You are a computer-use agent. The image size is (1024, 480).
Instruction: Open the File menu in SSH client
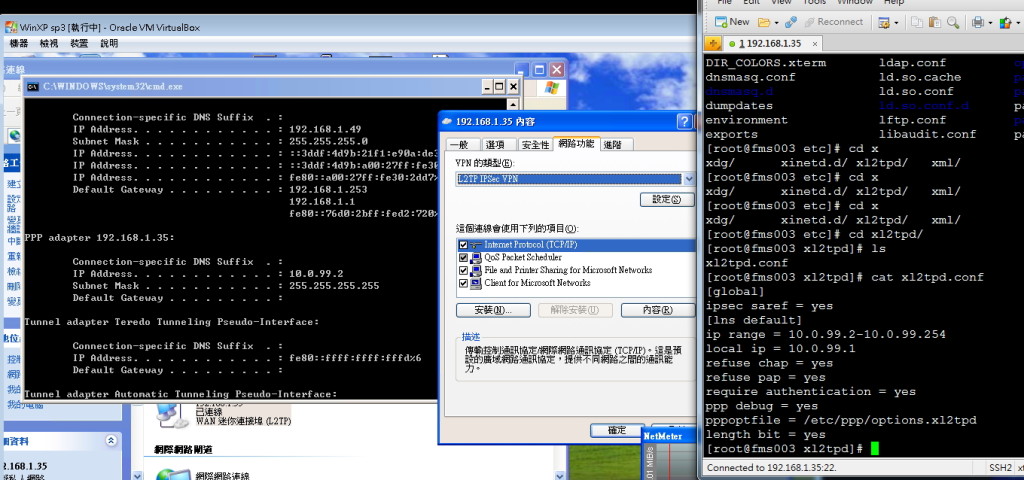click(x=724, y=3)
